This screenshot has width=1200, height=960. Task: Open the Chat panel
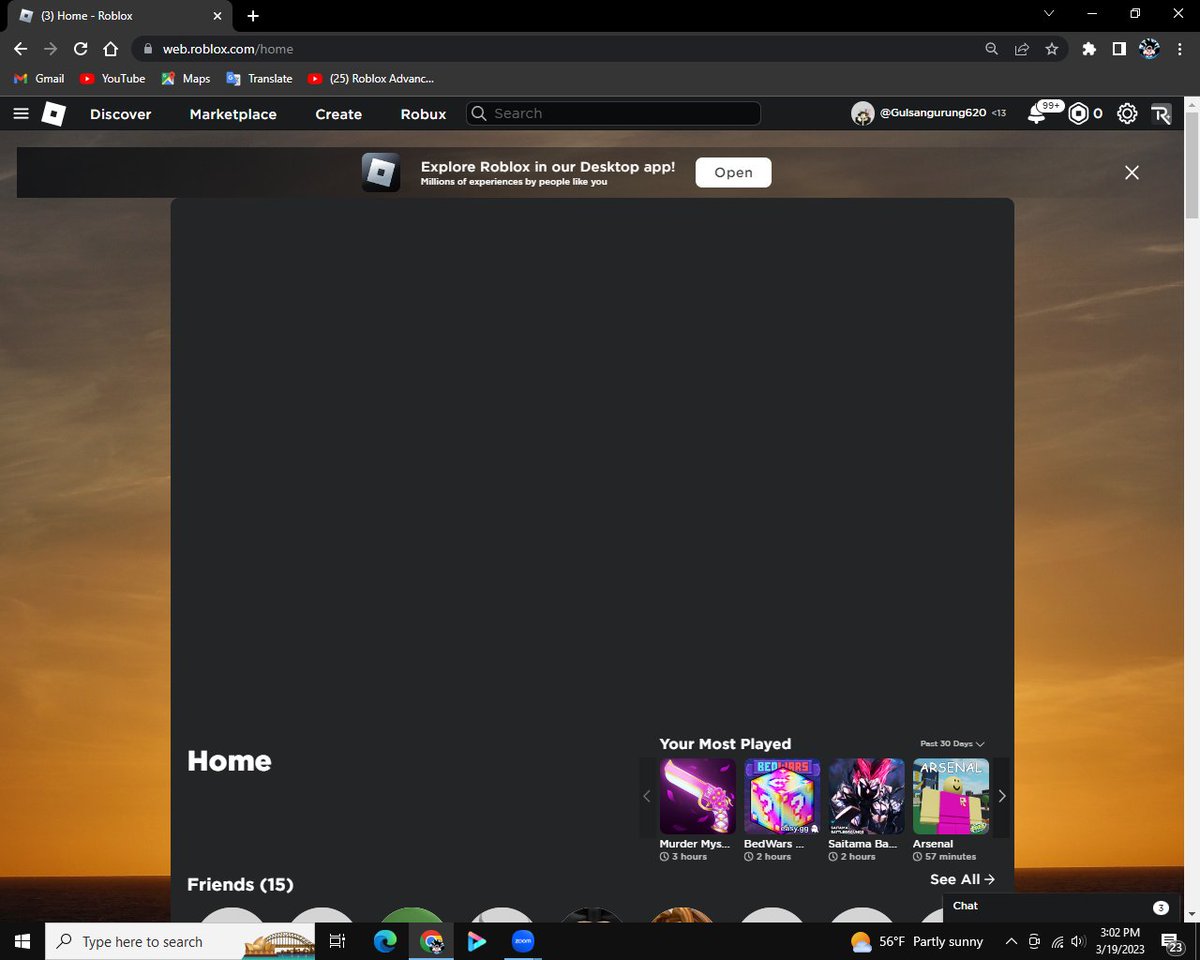coord(1061,906)
